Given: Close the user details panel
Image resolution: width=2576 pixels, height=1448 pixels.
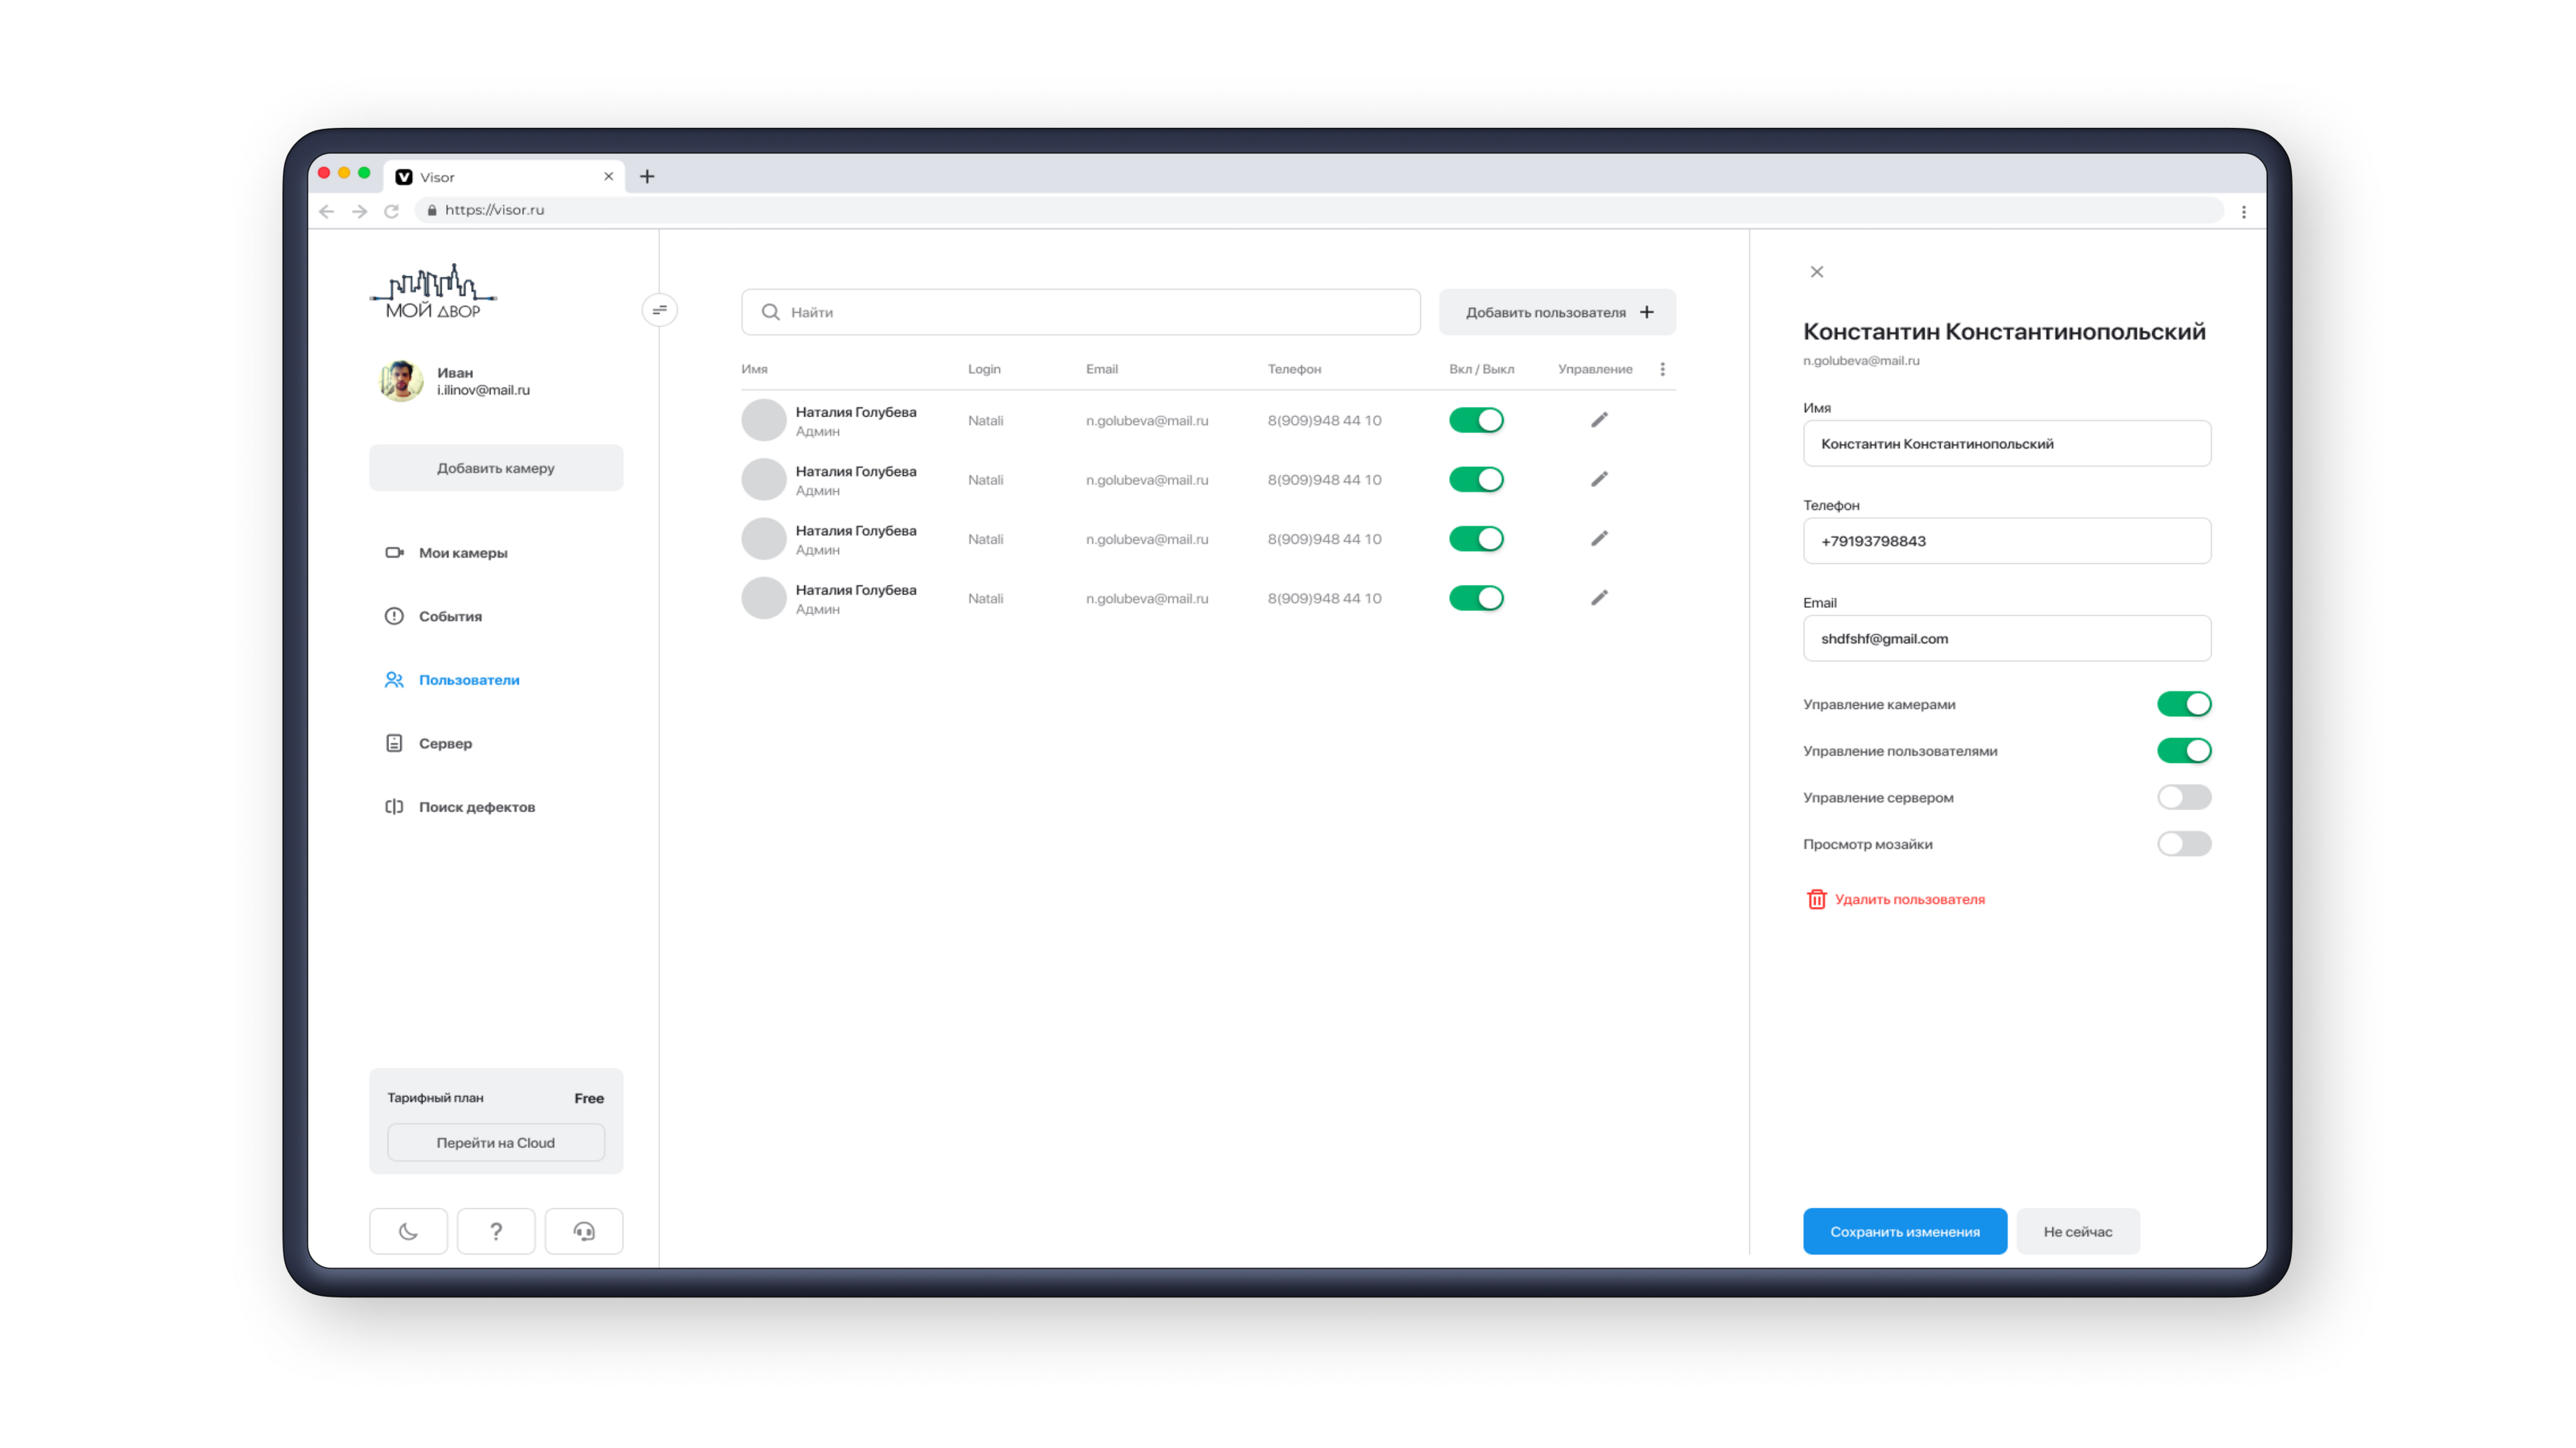Looking at the screenshot, I should click(x=1816, y=272).
